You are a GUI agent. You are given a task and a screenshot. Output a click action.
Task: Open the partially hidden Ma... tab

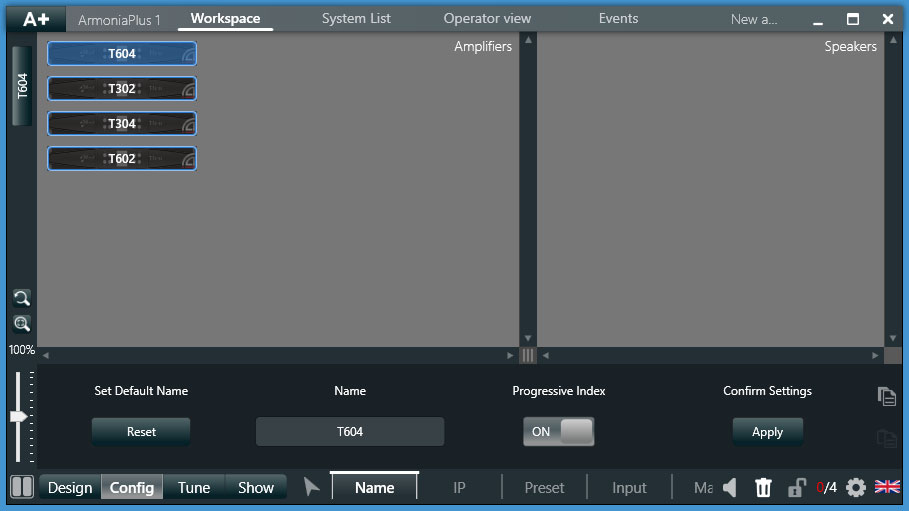pos(703,487)
